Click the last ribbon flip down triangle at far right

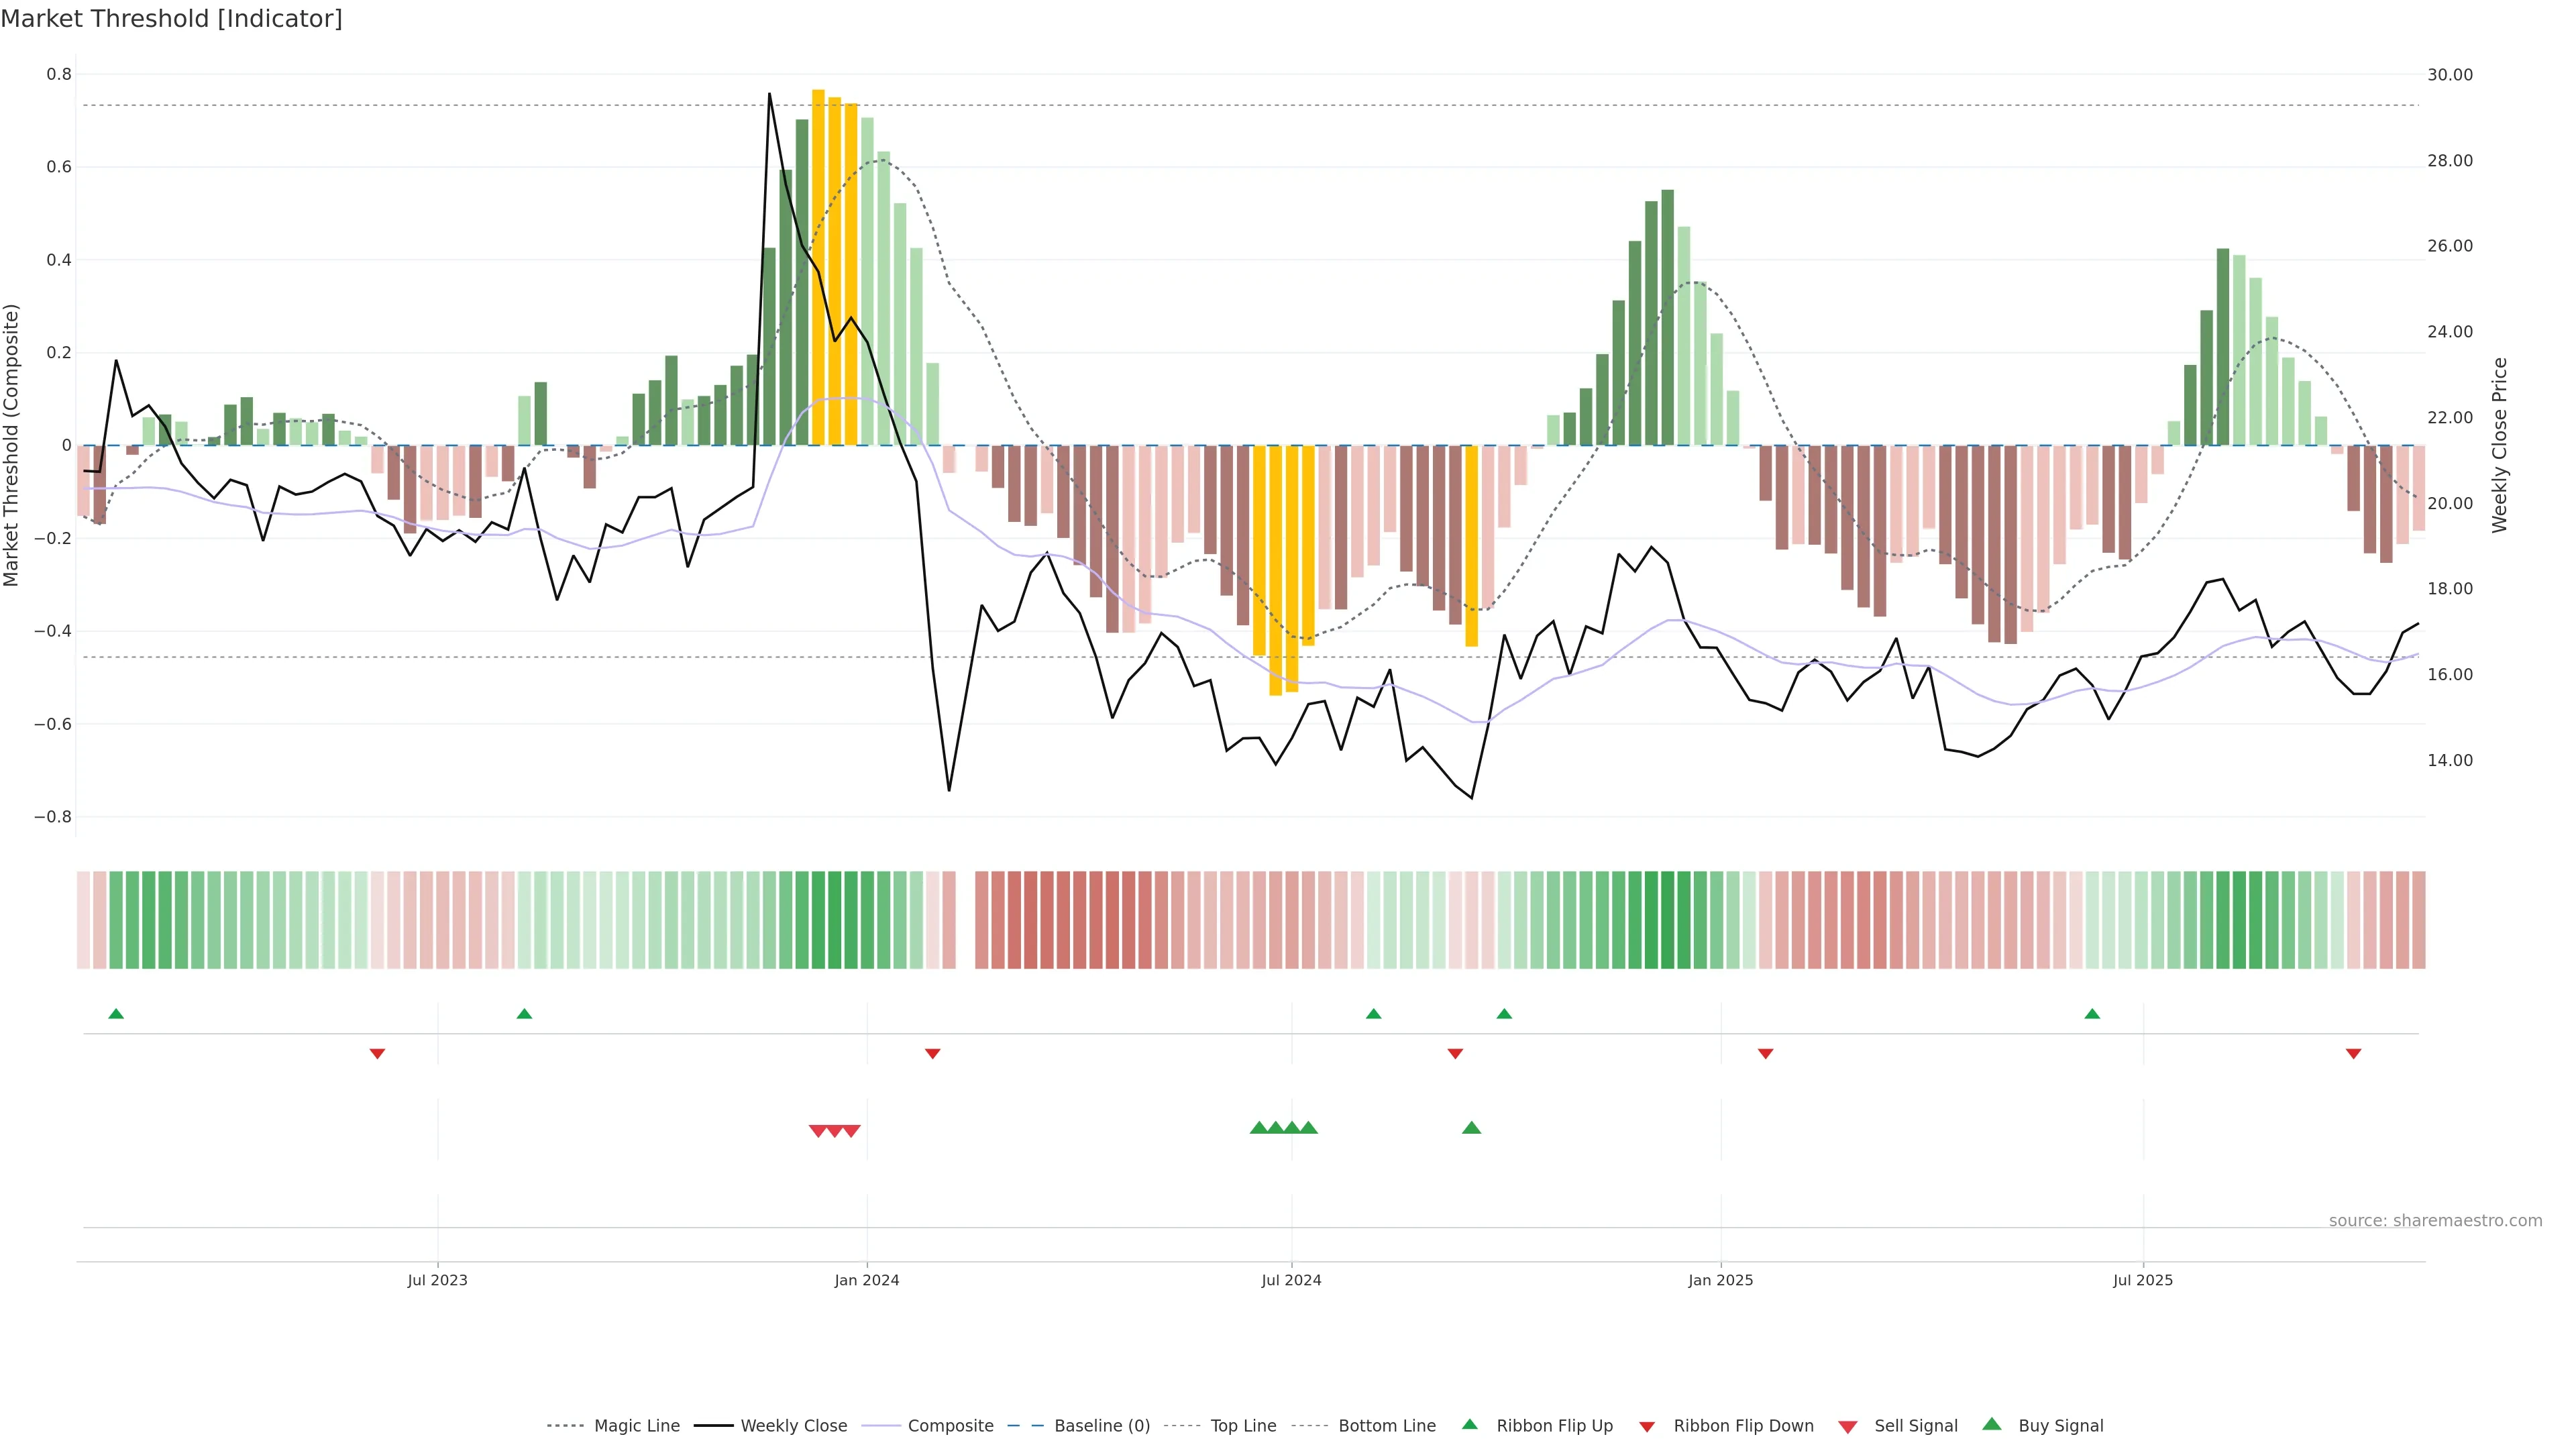2353,1054
